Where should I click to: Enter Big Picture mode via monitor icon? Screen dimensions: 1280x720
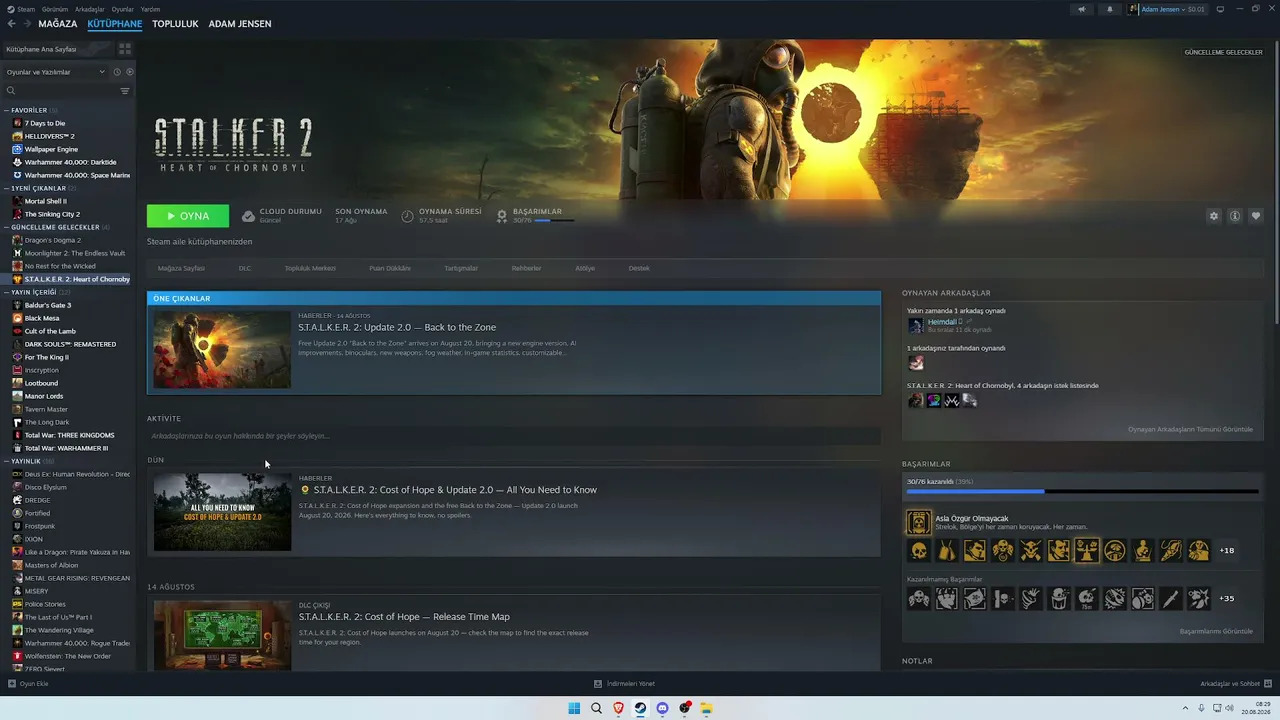pos(1219,9)
